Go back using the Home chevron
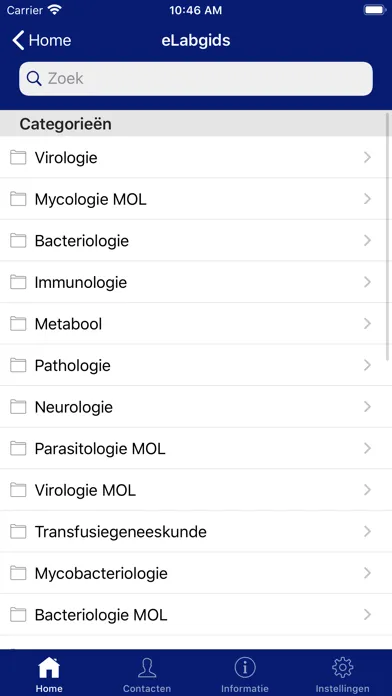This screenshot has width=392, height=696. point(19,40)
